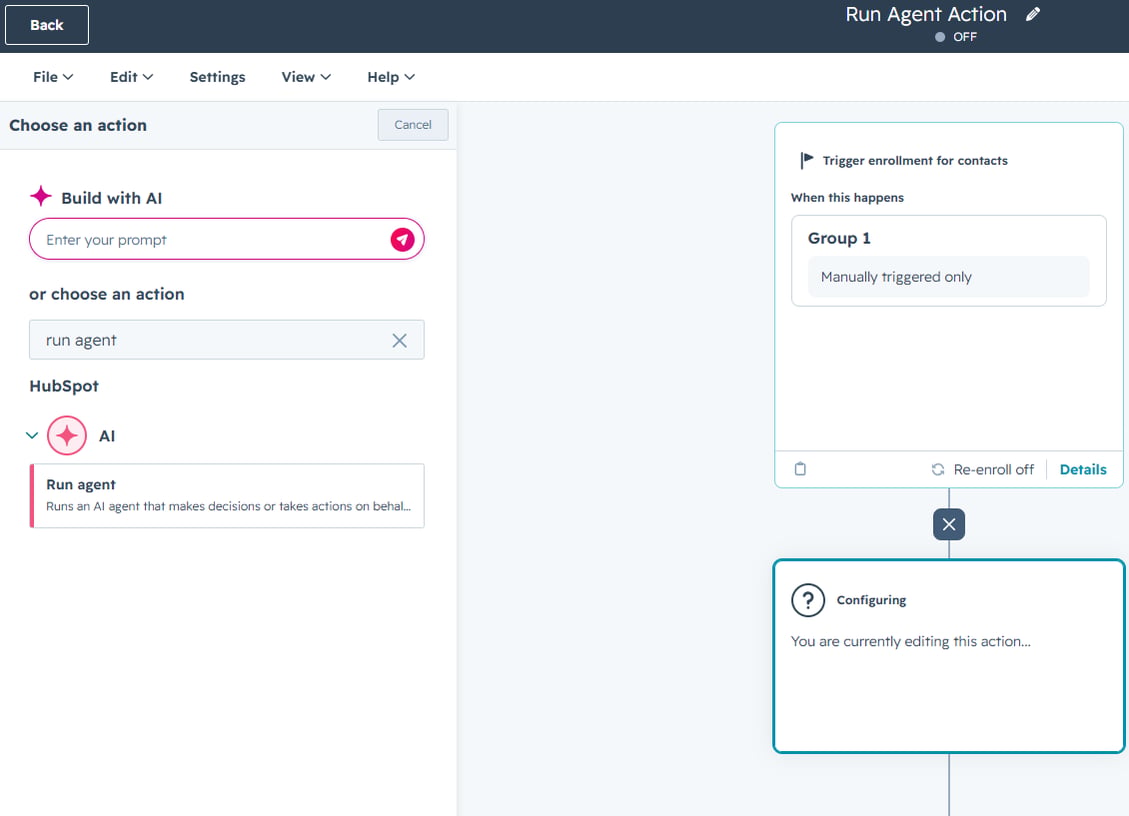Open the View dropdown menu
Viewport: 1129px width, 816px height.
click(306, 77)
